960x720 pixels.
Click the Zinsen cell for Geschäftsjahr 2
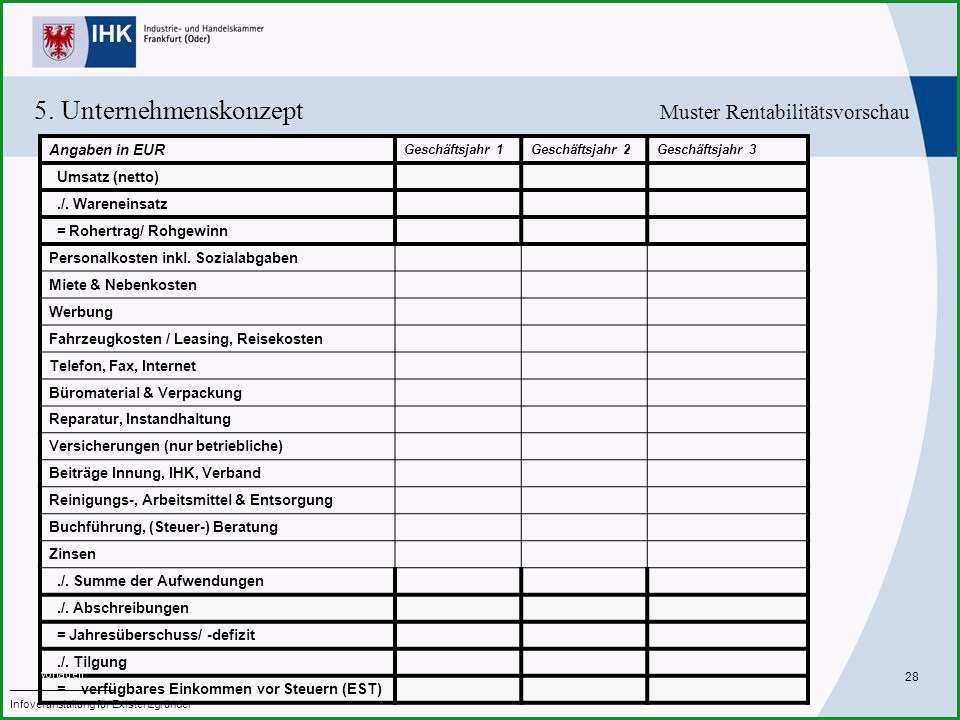pyautogui.click(x=584, y=553)
